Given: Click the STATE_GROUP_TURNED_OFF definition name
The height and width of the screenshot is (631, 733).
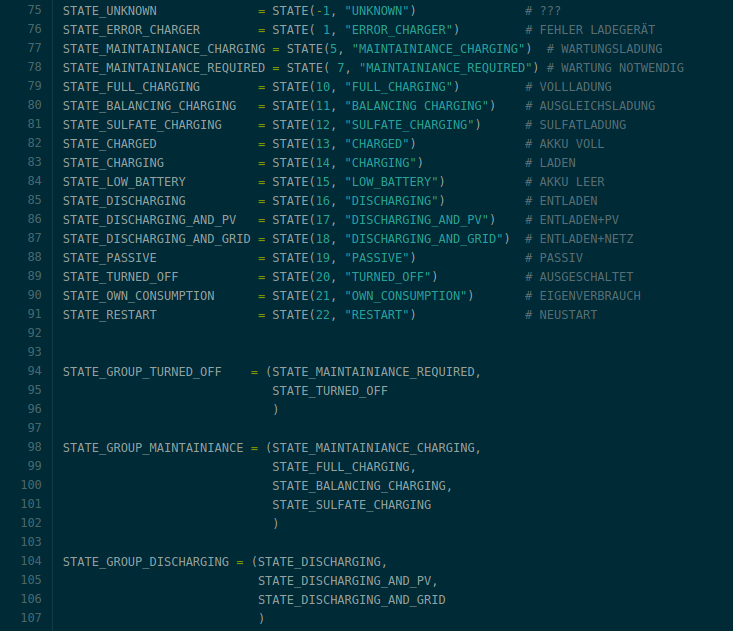Looking at the screenshot, I should point(142,372).
